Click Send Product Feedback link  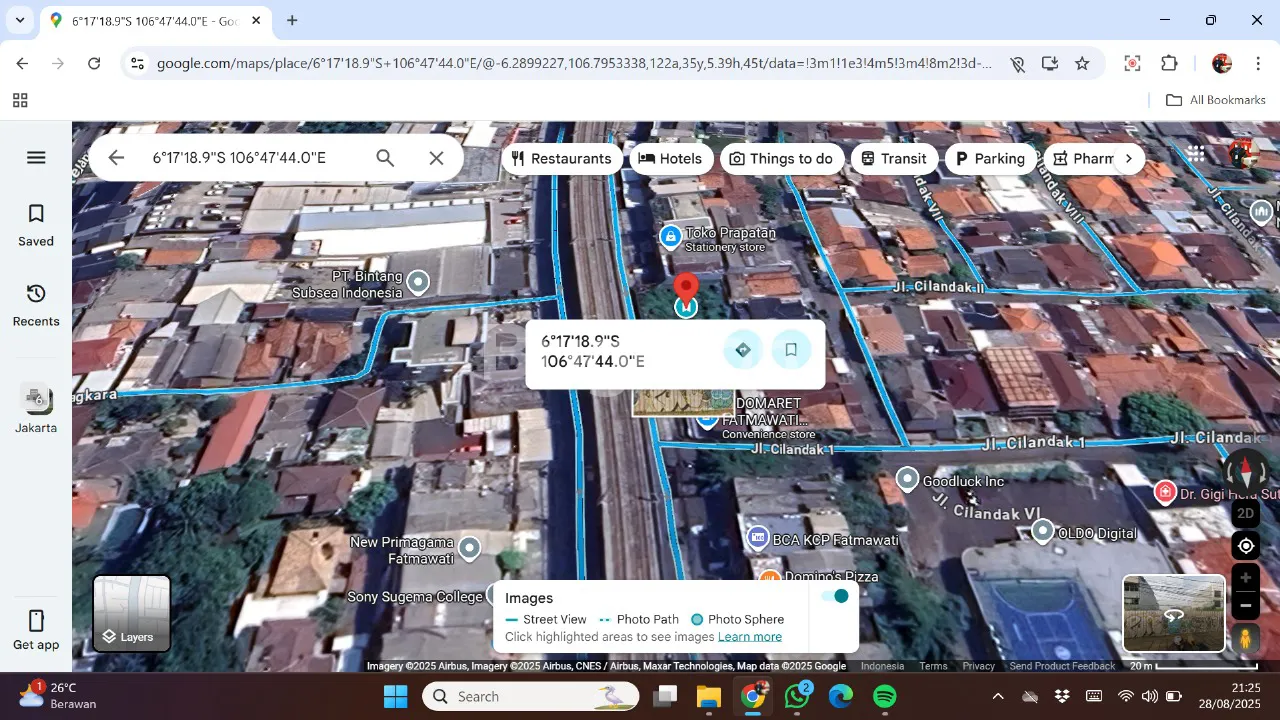coord(1062,666)
